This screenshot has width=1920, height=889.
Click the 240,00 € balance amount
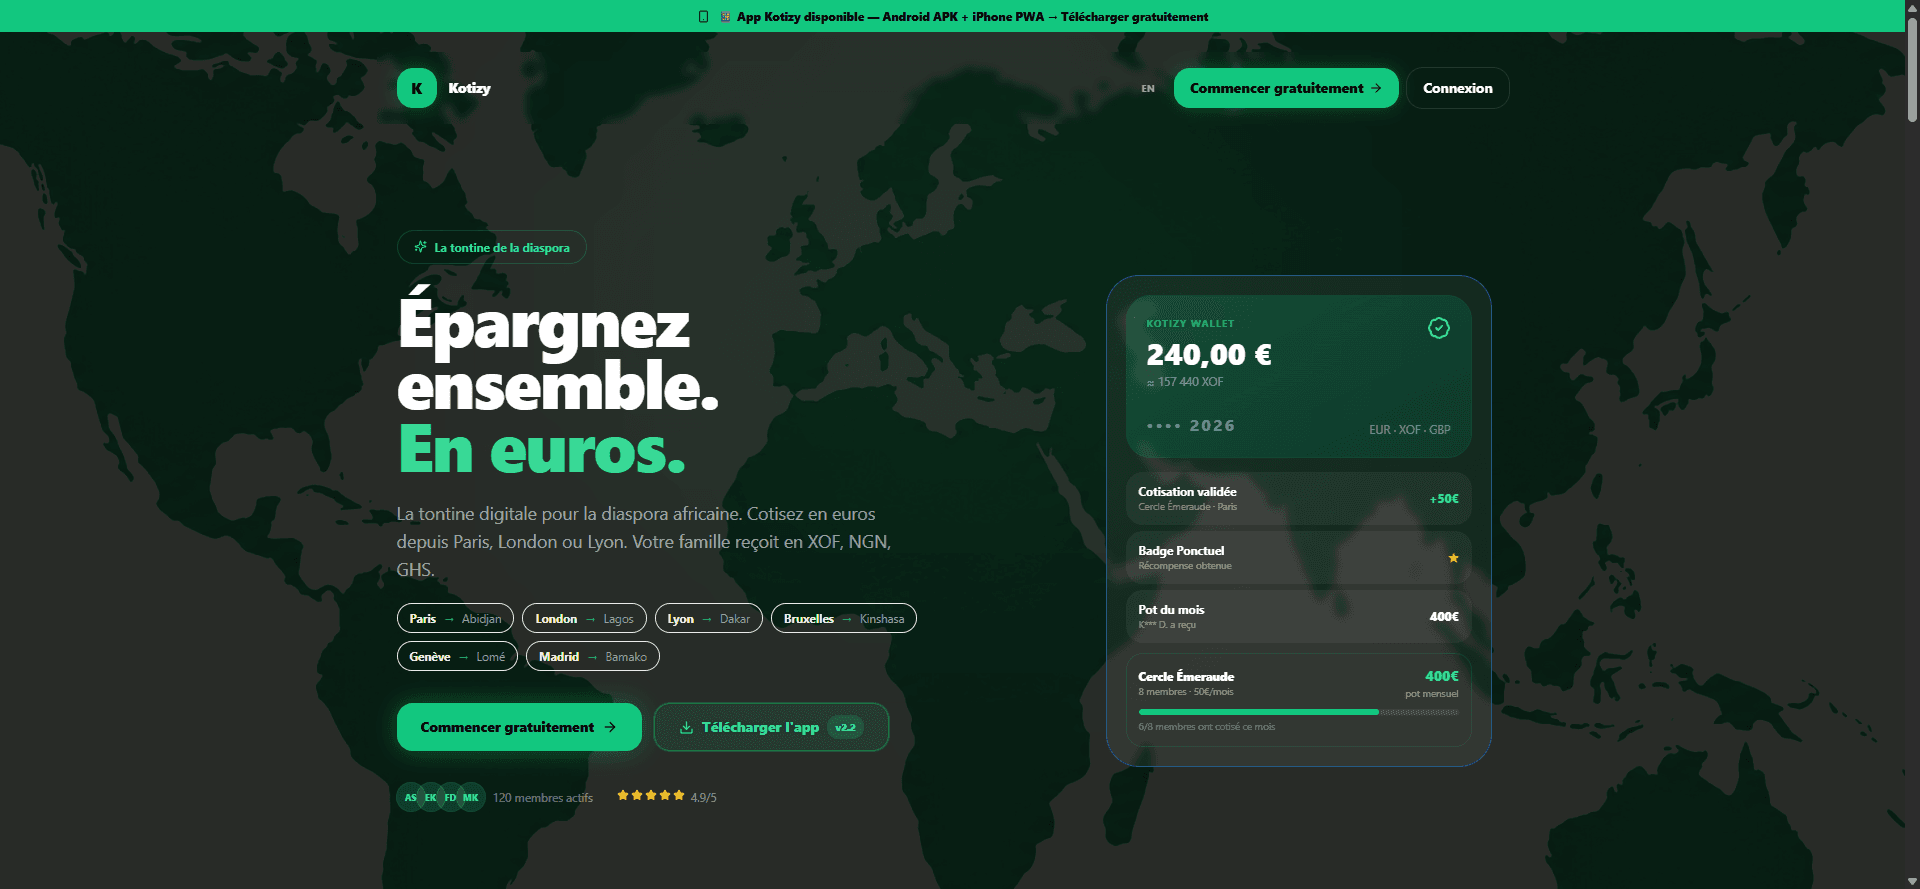click(x=1209, y=355)
